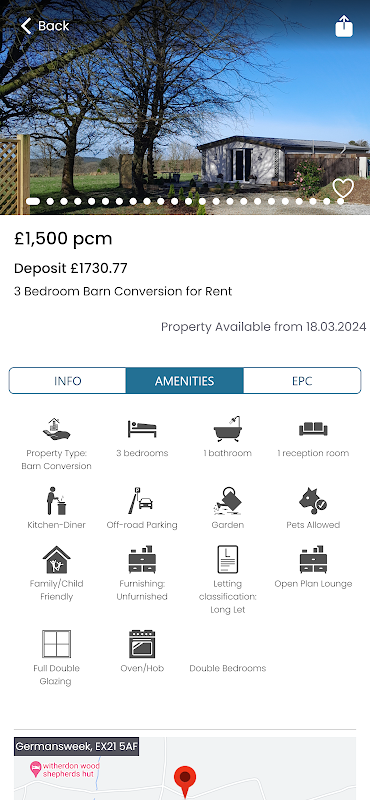Open witherdon wood shepherds hut map label
The image size is (370, 800).
pyautogui.click(x=64, y=769)
